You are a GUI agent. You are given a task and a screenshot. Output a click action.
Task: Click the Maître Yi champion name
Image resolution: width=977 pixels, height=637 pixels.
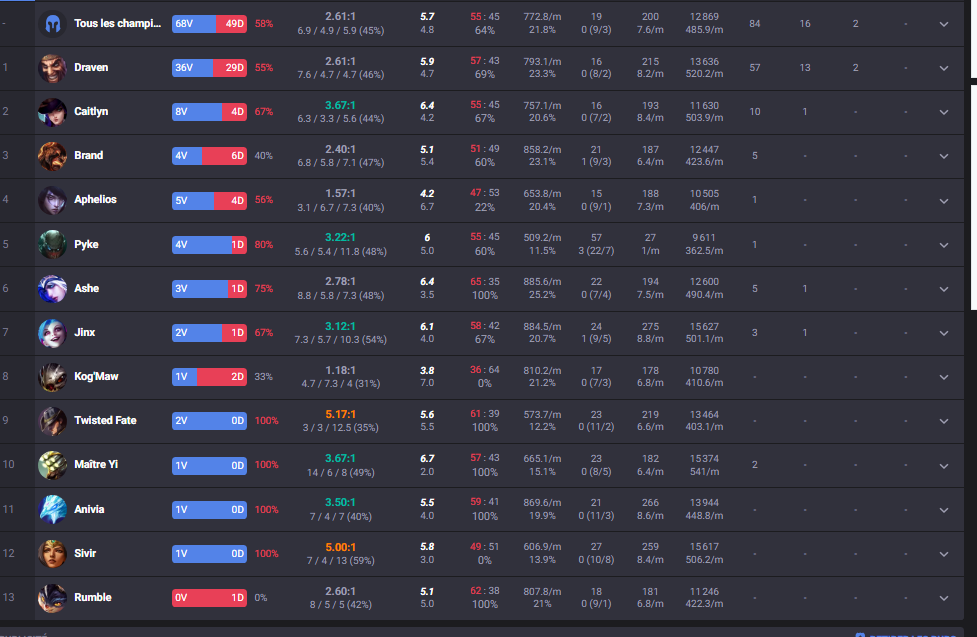96,464
